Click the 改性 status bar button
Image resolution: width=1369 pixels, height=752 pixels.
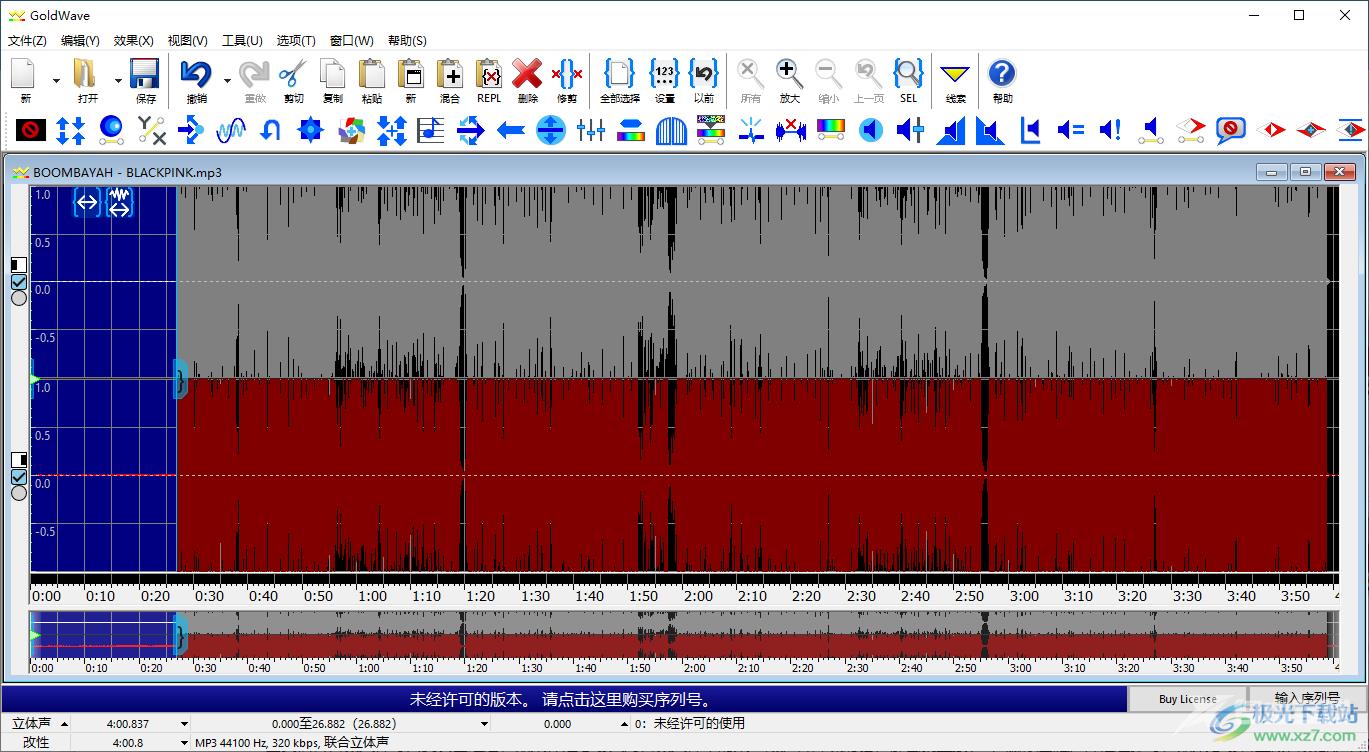(x=36, y=743)
